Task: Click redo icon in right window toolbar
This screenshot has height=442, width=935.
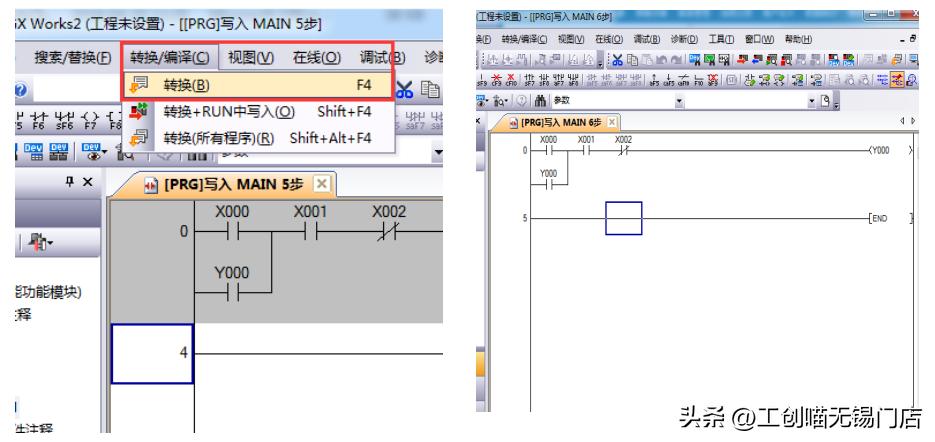Action: (676, 60)
